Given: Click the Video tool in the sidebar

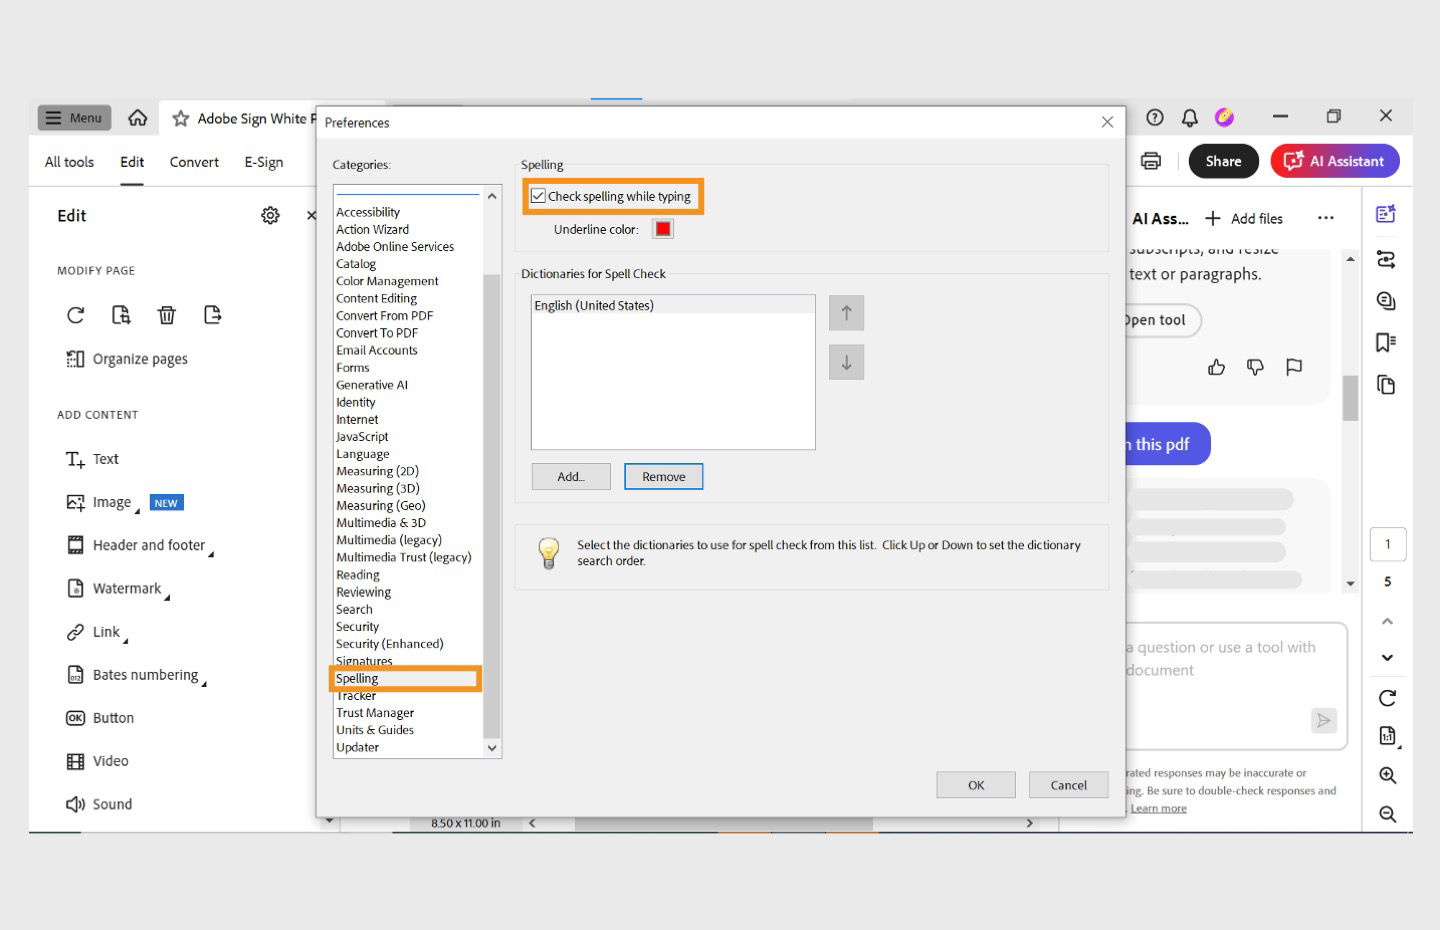Looking at the screenshot, I should coord(110,760).
